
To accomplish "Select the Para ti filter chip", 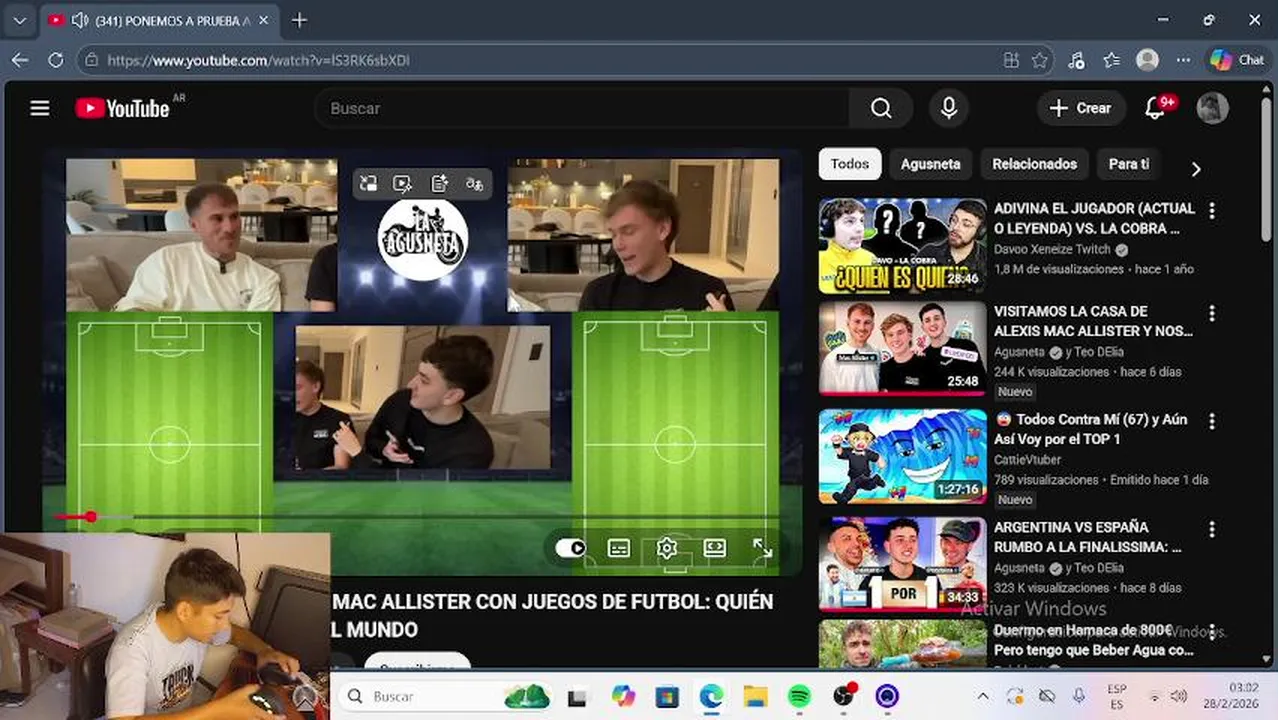I will (1129, 164).
